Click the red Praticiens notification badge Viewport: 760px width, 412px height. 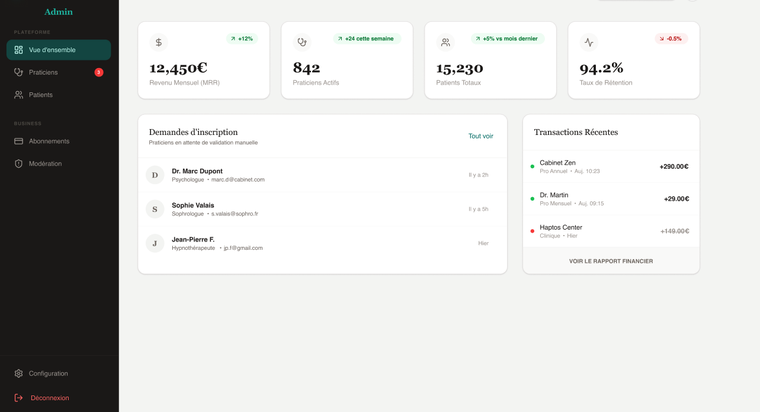coord(99,72)
